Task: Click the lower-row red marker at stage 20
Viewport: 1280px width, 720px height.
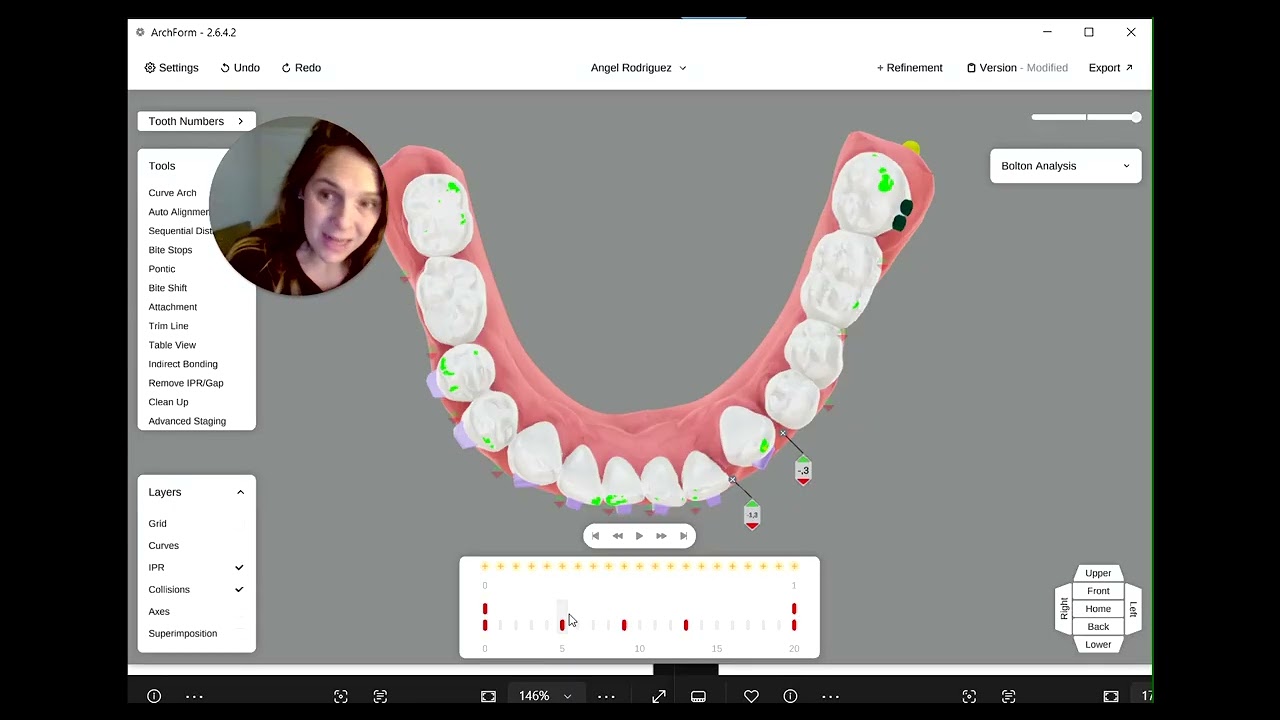Action: point(794,625)
